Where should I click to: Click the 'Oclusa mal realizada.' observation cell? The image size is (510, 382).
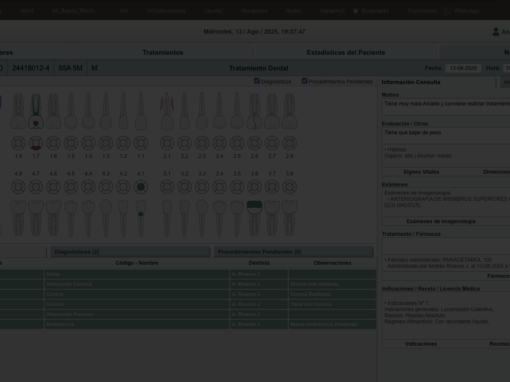(332, 284)
